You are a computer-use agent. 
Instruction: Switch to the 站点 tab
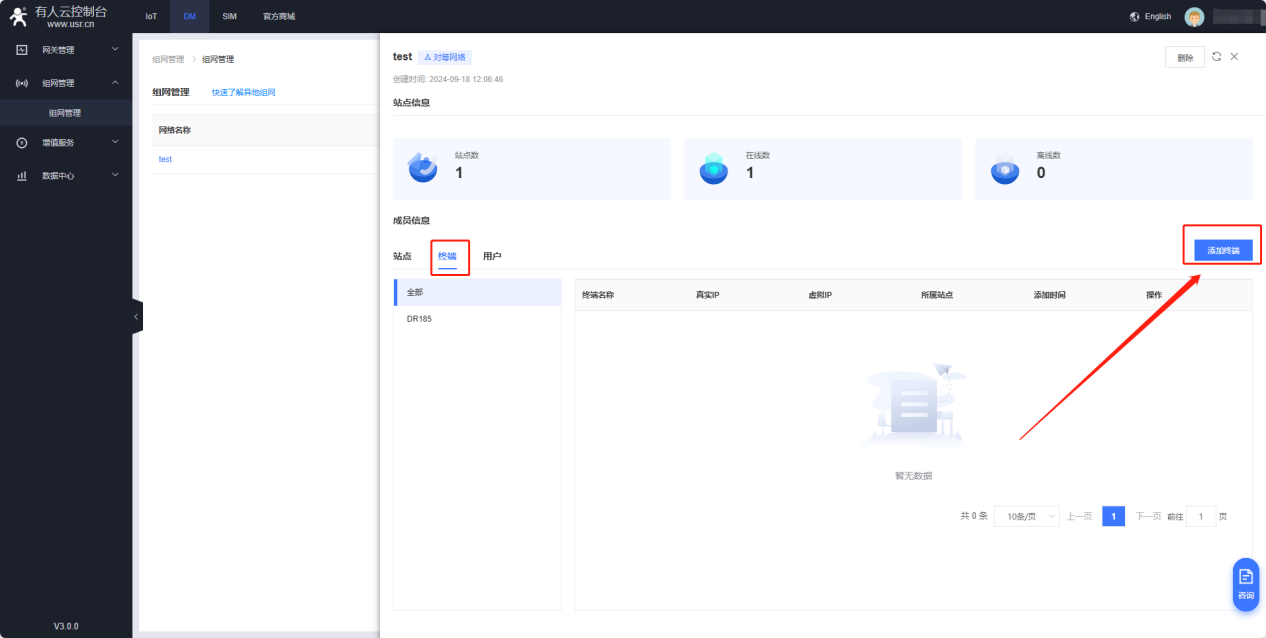(402, 256)
